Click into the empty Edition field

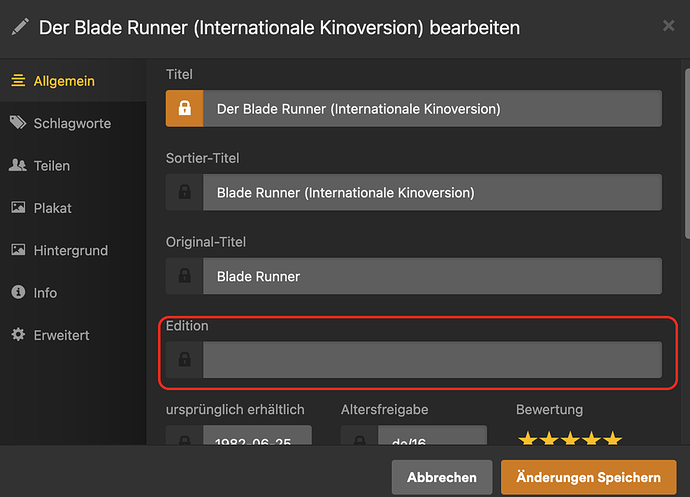coord(432,360)
